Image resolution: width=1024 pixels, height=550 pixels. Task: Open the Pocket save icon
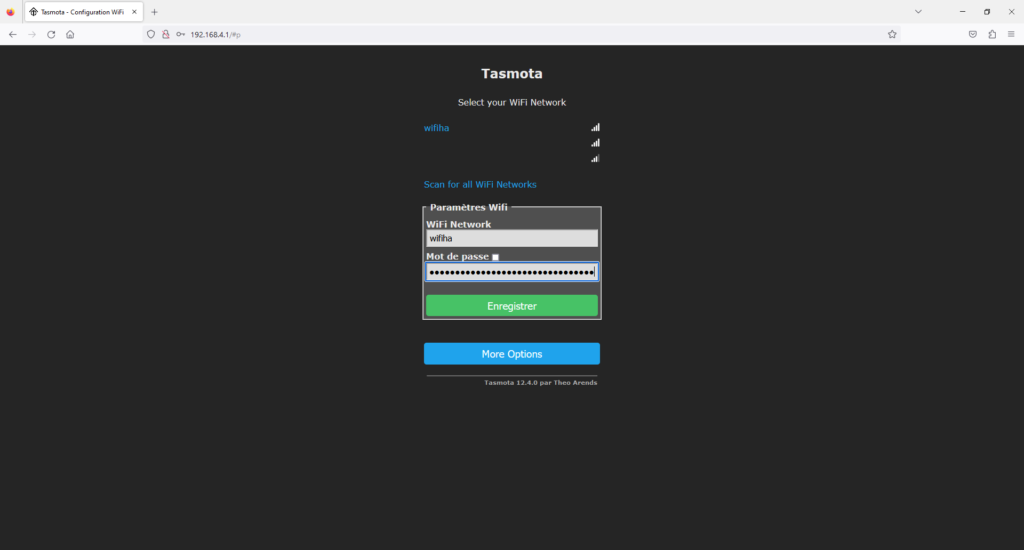coord(973,35)
